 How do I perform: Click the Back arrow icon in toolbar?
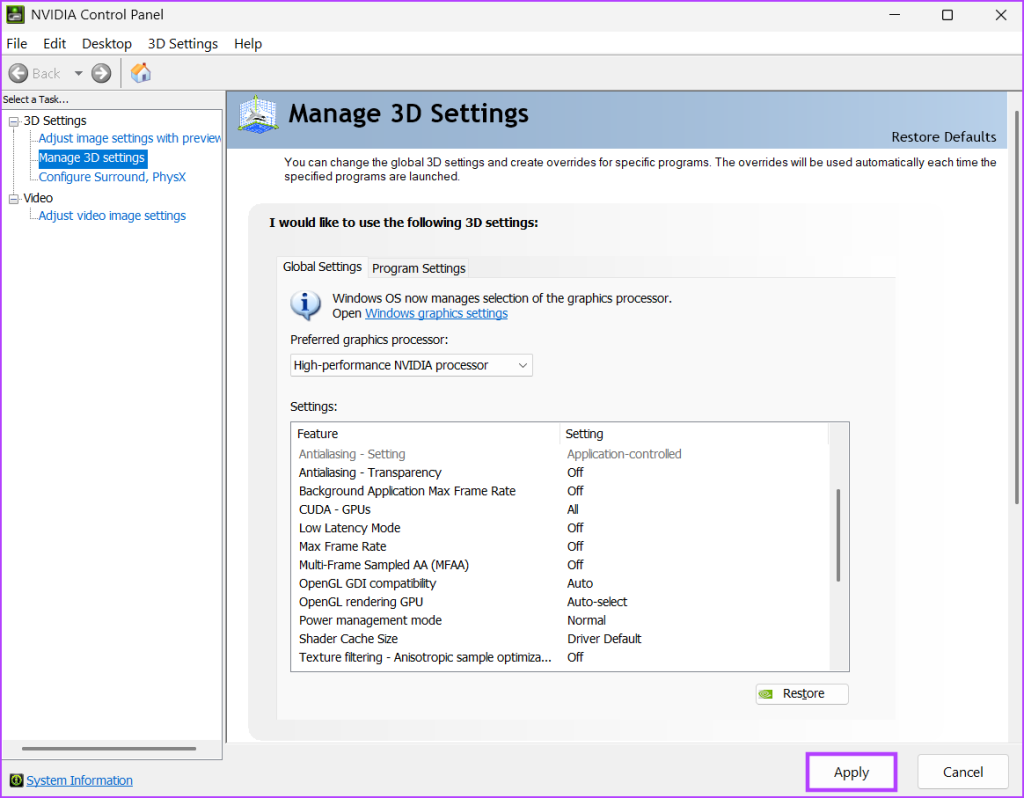[18, 73]
